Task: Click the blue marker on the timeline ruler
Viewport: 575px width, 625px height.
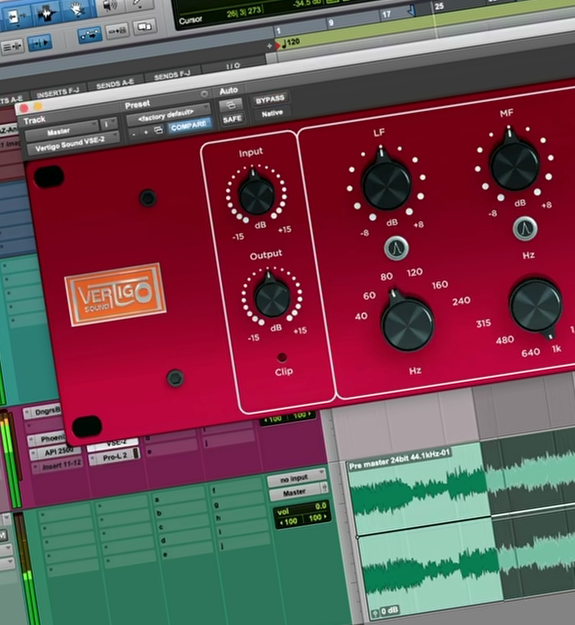Action: (x=412, y=10)
